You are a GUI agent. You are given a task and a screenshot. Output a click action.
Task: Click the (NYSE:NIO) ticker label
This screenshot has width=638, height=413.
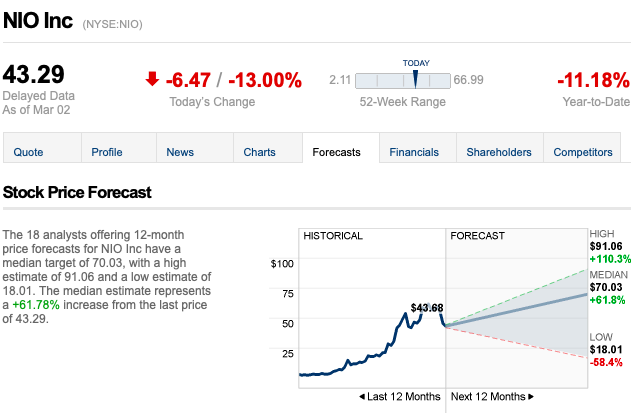[112, 24]
